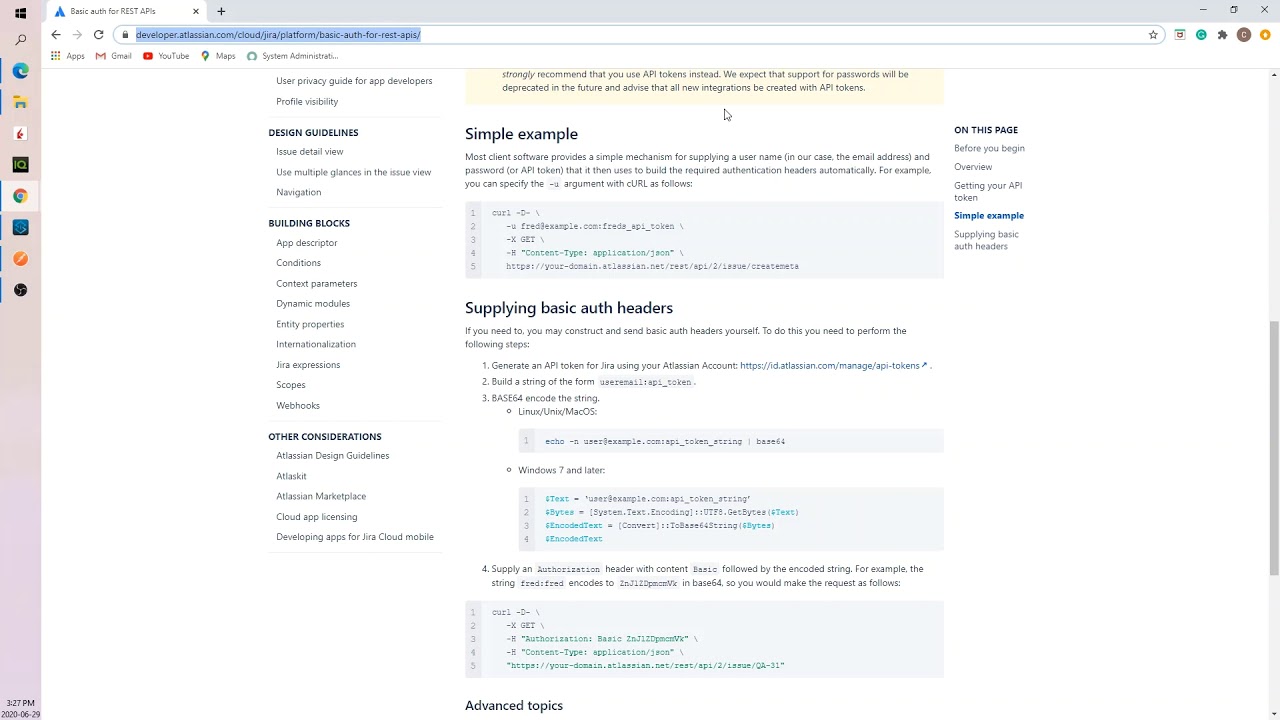Viewport: 1280px width, 720px height.
Task: Open the Grammarly extension icon
Action: (x=1201, y=34)
